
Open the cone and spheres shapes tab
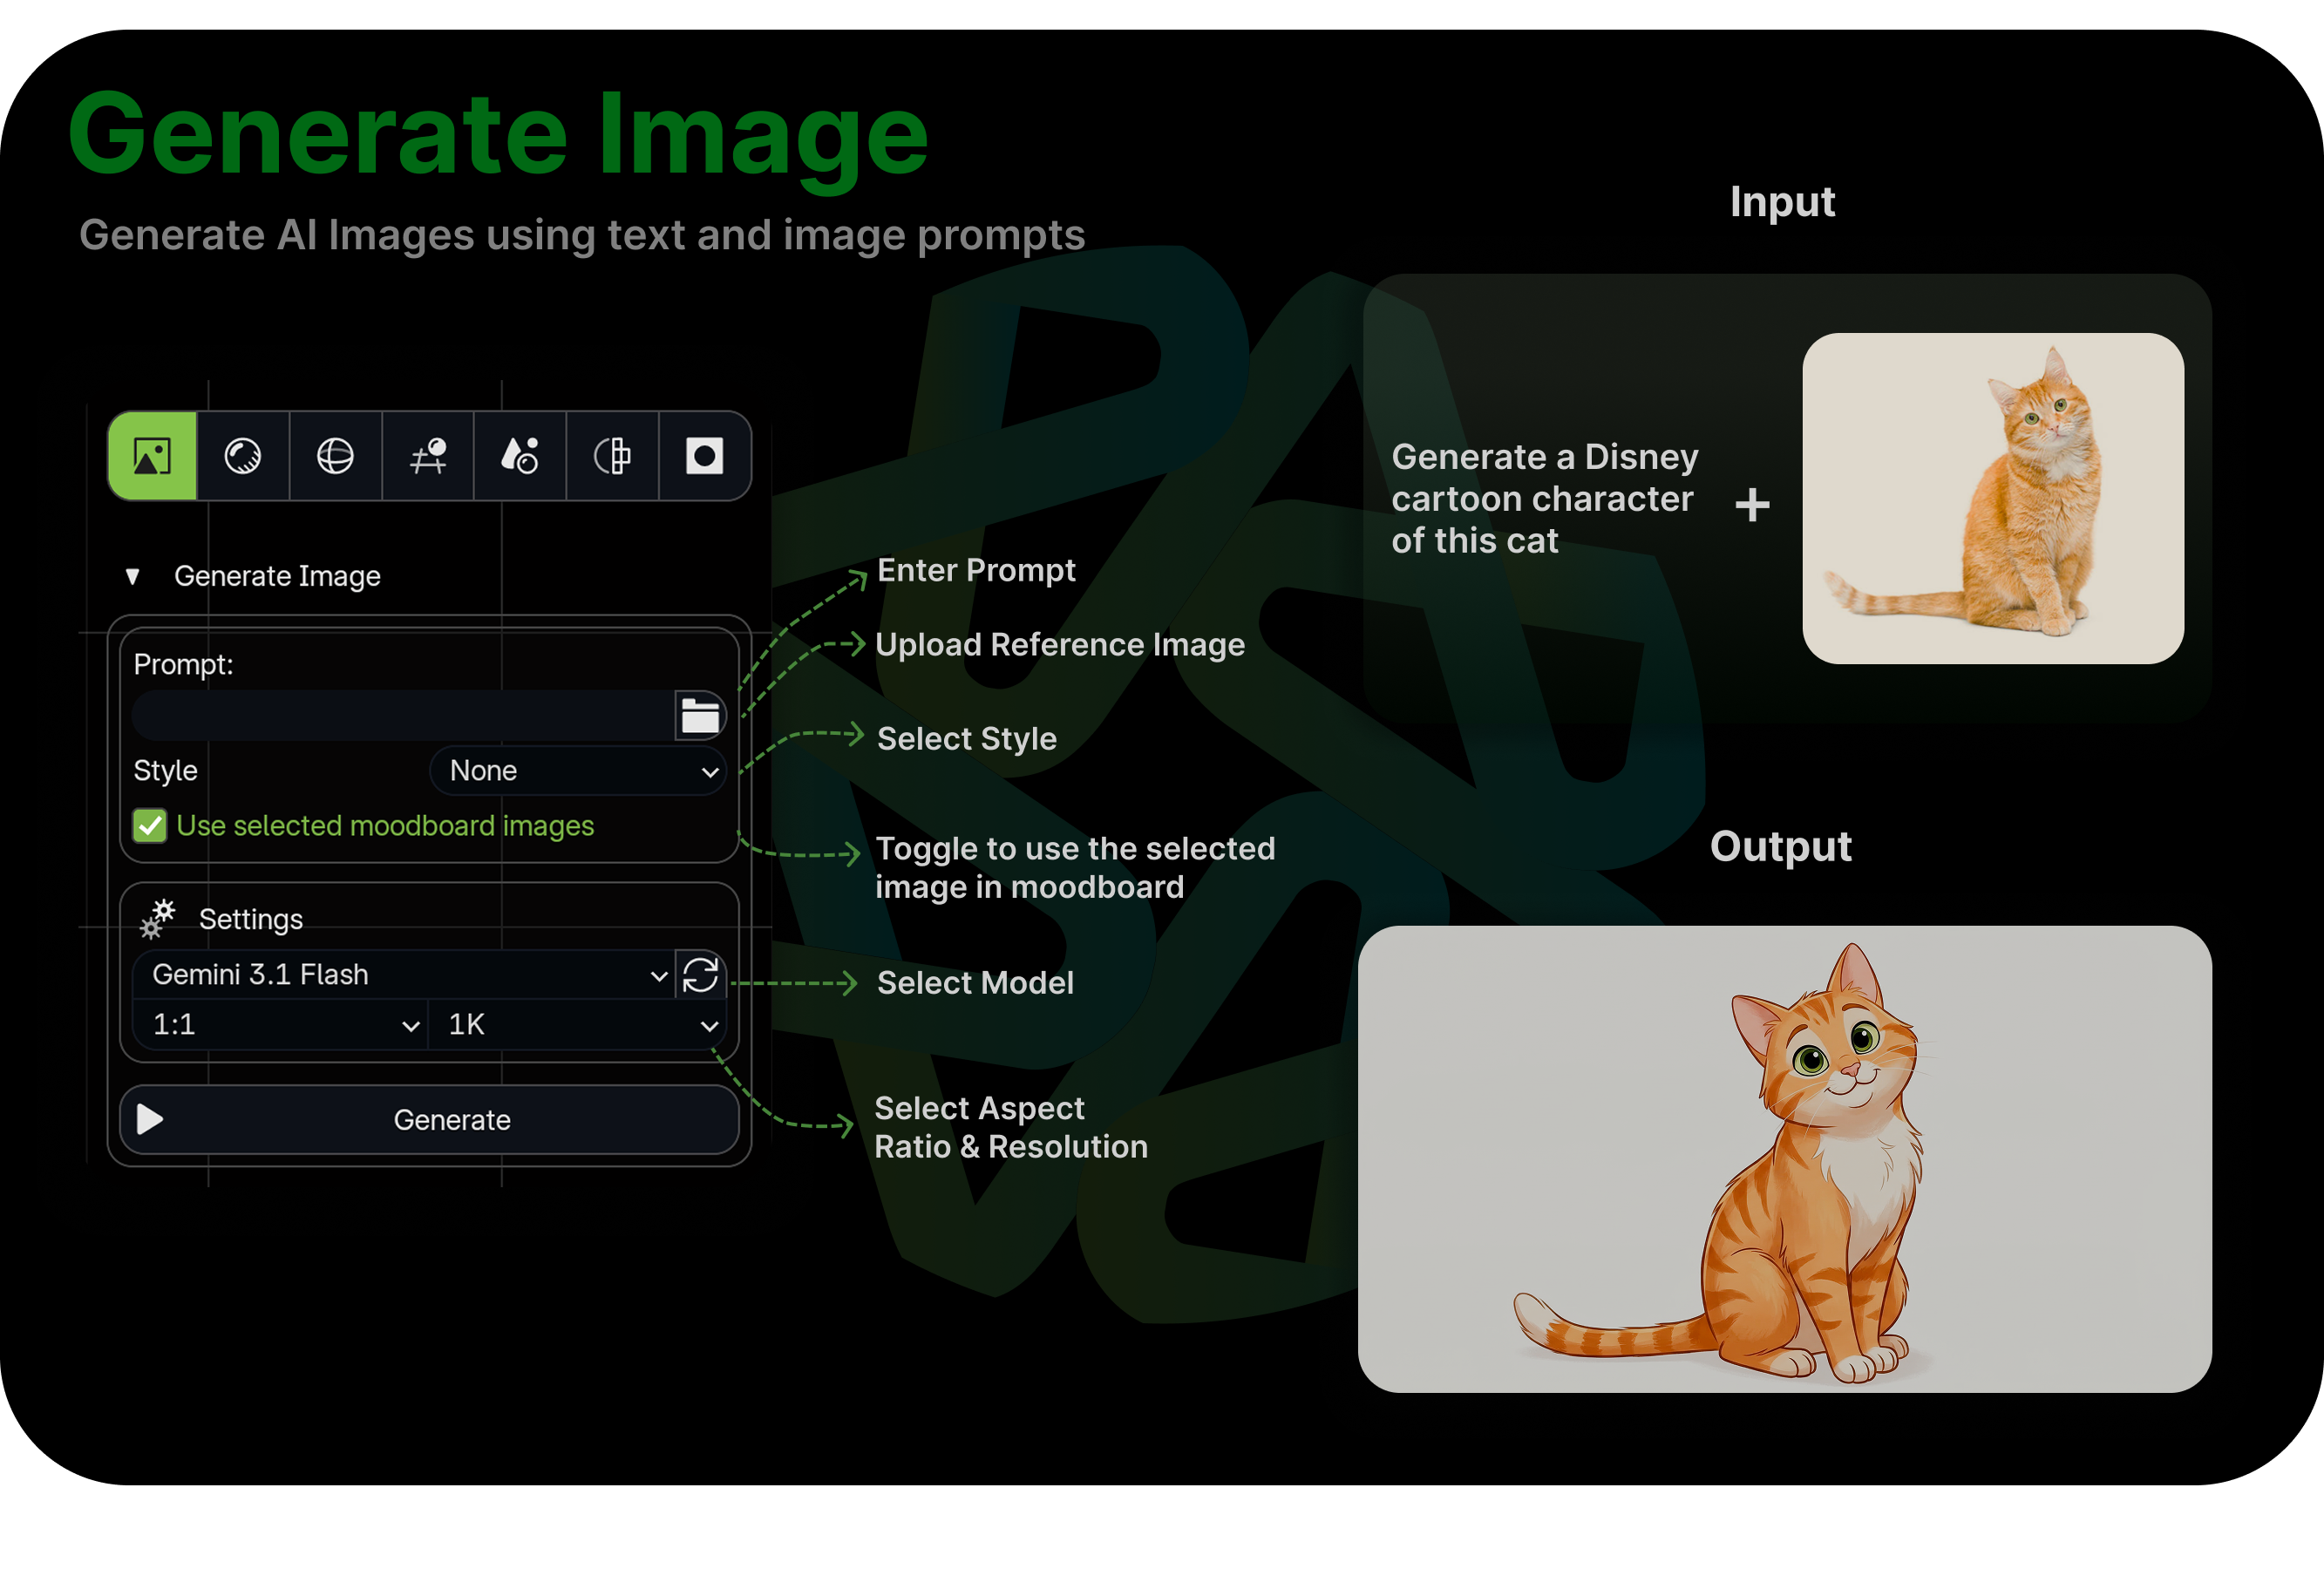[x=520, y=456]
